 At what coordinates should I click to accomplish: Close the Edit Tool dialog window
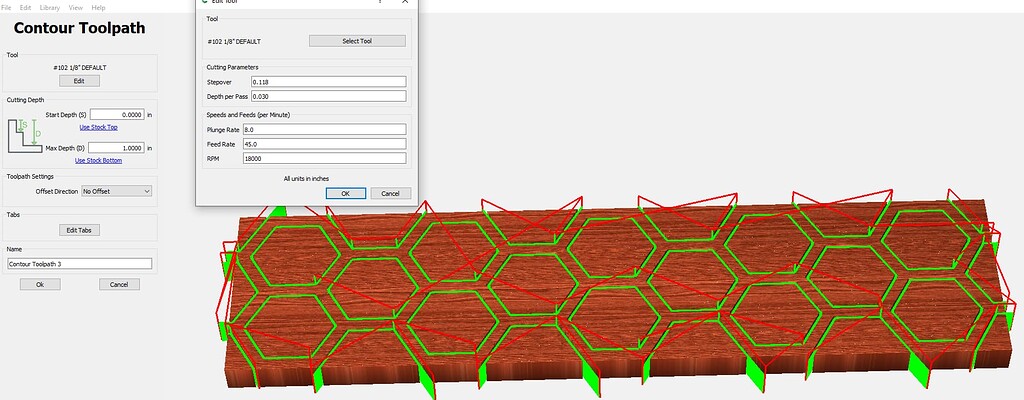click(x=405, y=2)
